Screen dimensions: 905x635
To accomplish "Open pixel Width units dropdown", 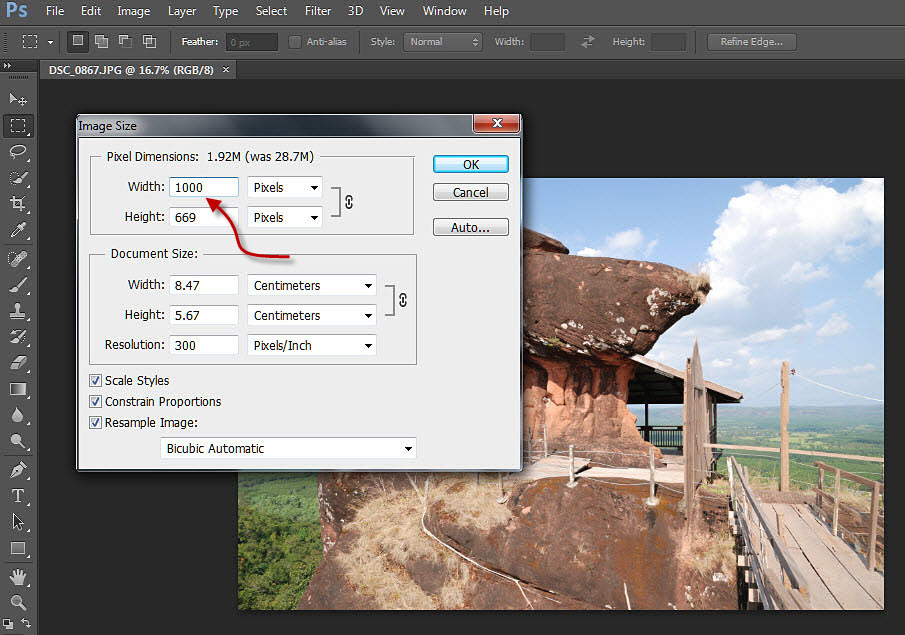I will pos(285,188).
